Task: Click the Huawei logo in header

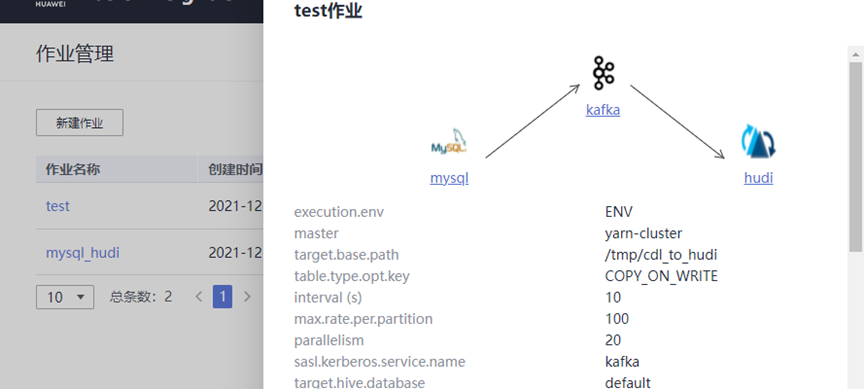Action: 47,4
